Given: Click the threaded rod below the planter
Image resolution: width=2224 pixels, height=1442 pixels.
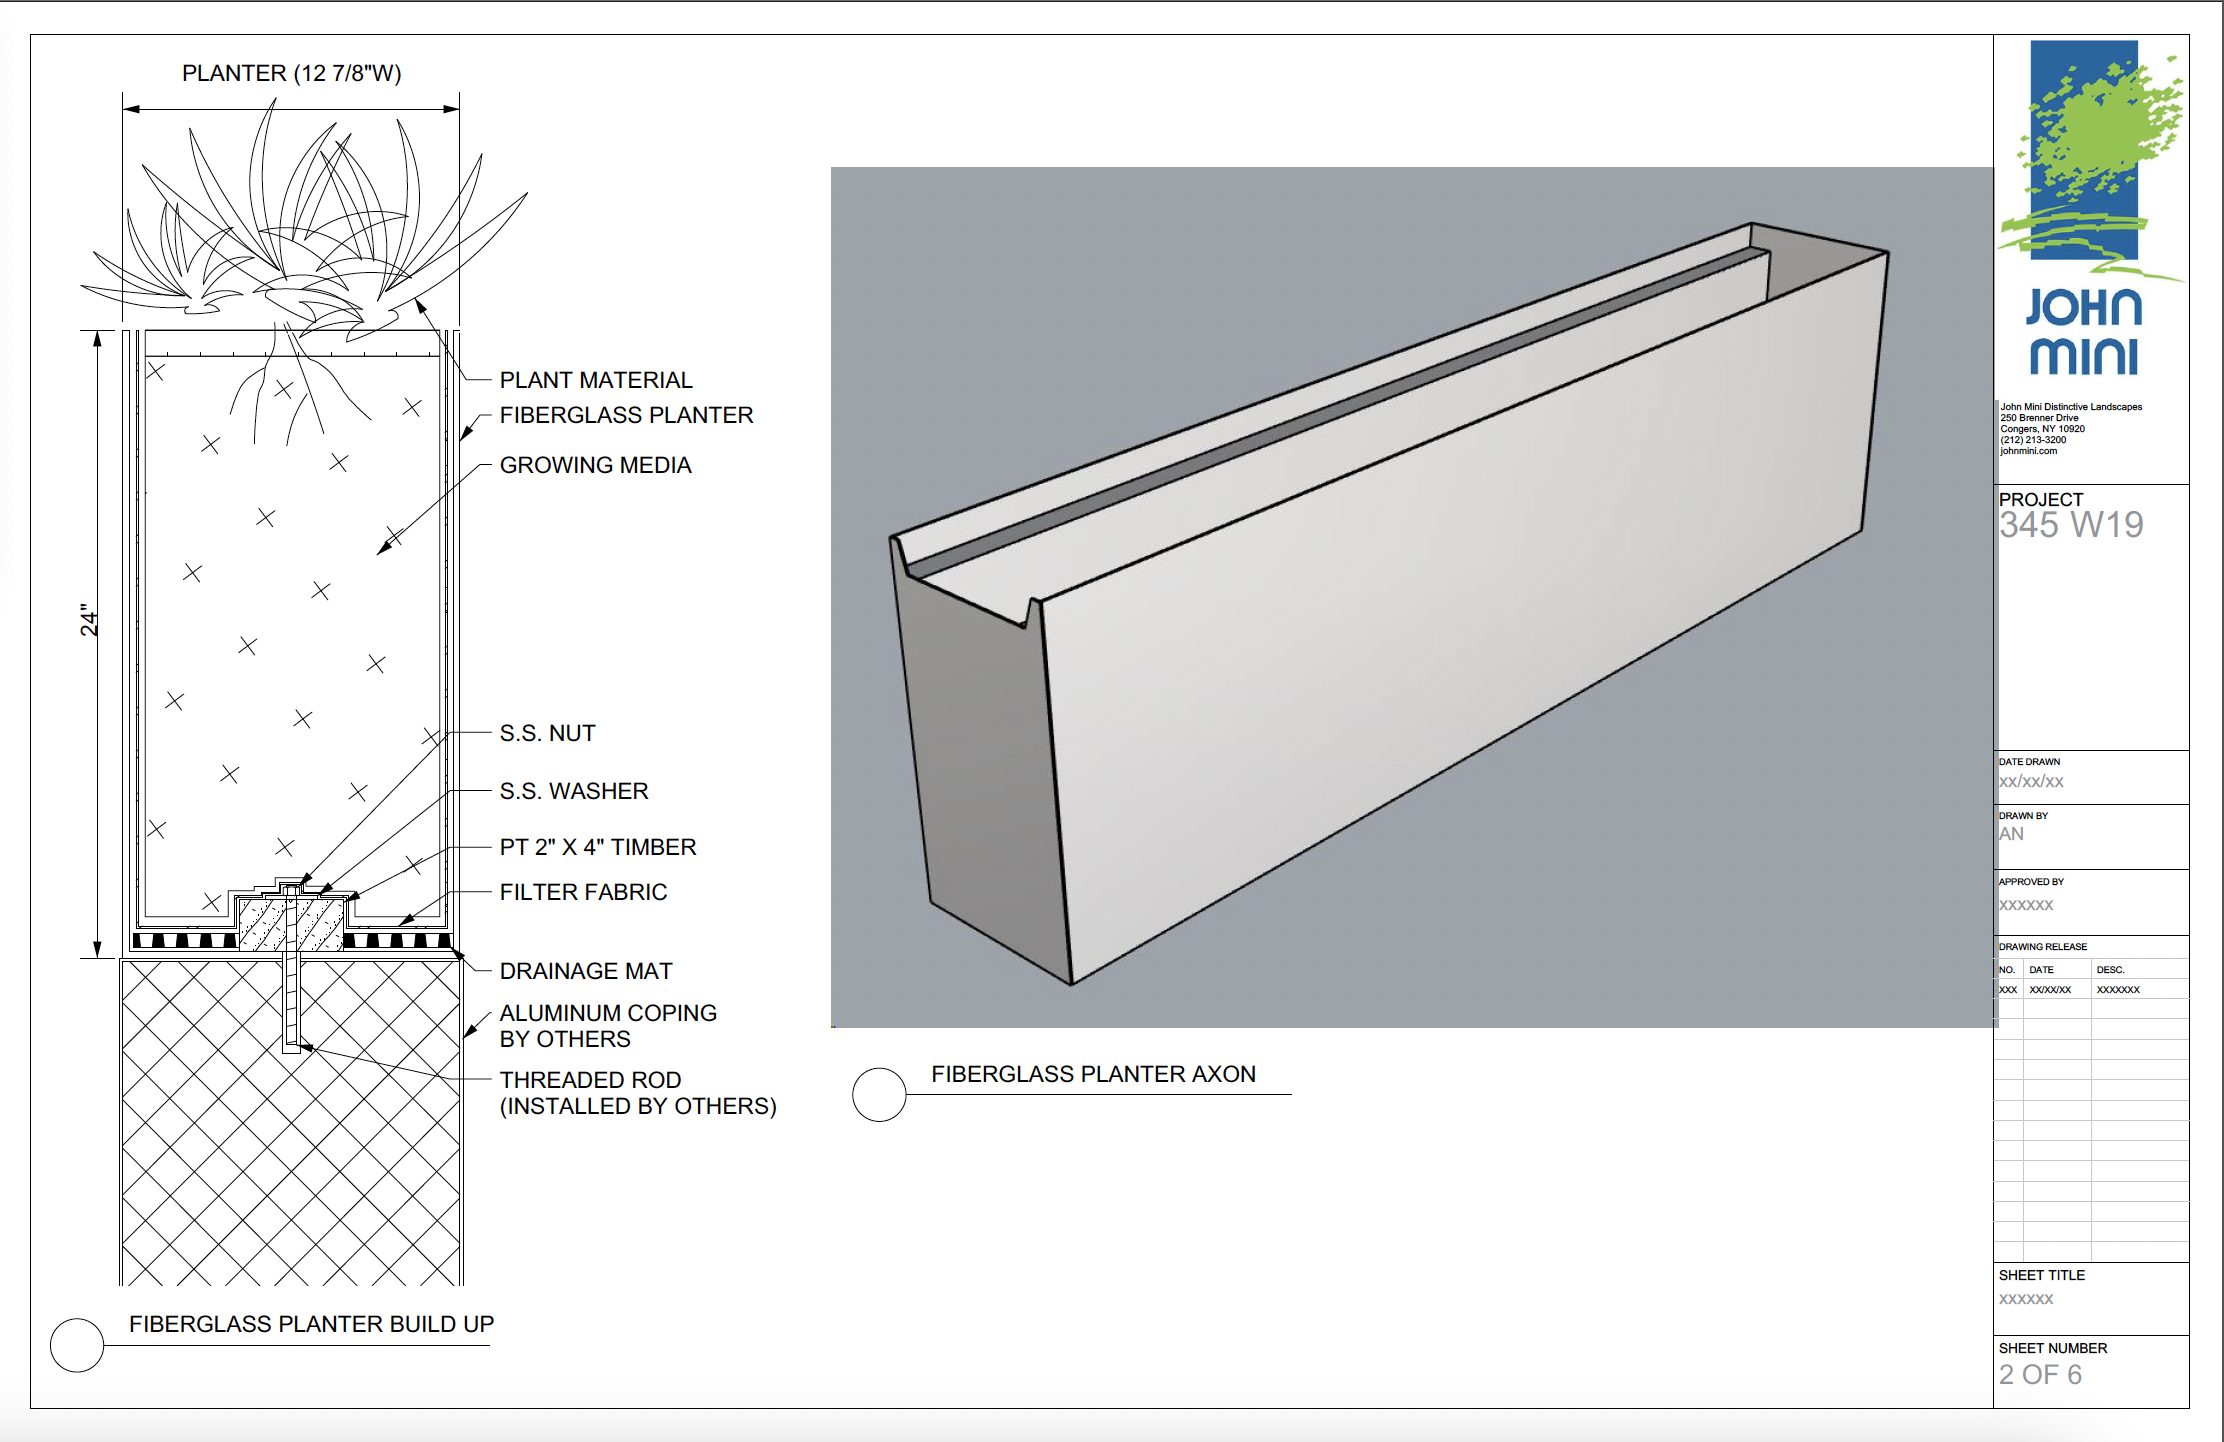Looking at the screenshot, I should click(x=291, y=1000).
